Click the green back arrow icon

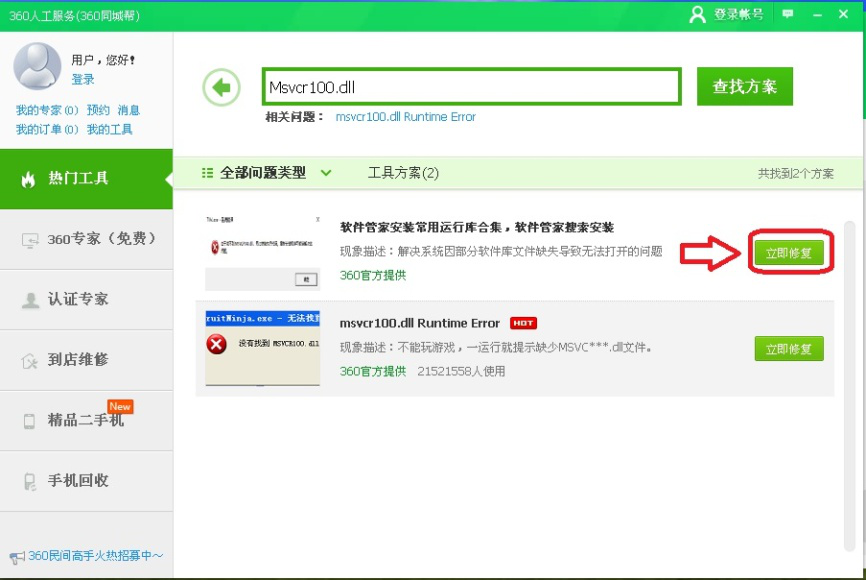221,87
